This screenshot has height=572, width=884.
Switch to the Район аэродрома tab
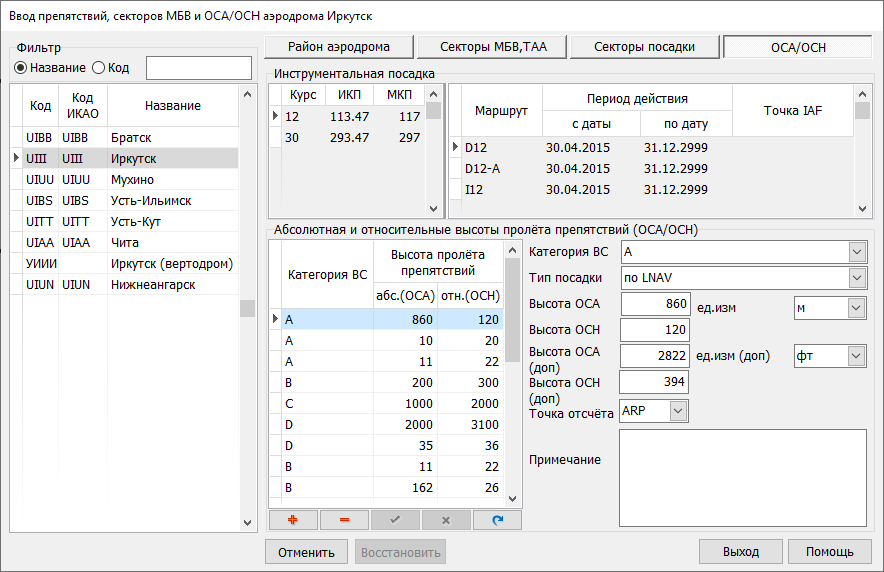coord(338,46)
